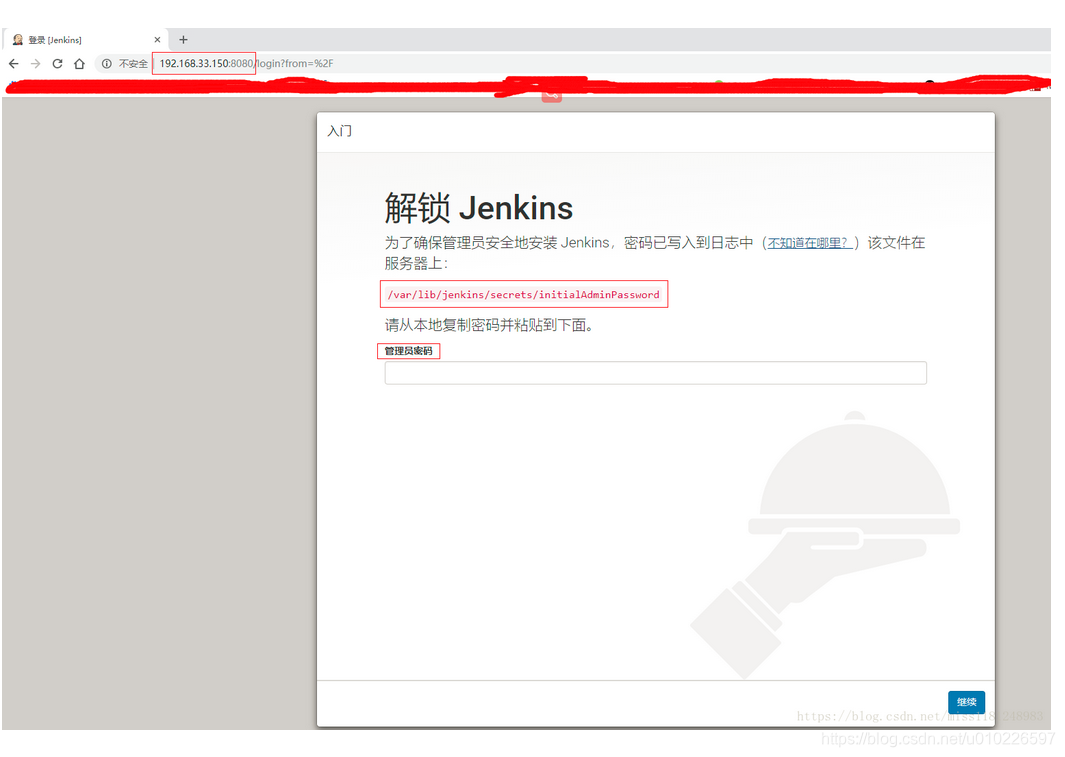The height and width of the screenshot is (757, 1065).
Task: View site info via the 不安全 icon
Action: [107, 64]
